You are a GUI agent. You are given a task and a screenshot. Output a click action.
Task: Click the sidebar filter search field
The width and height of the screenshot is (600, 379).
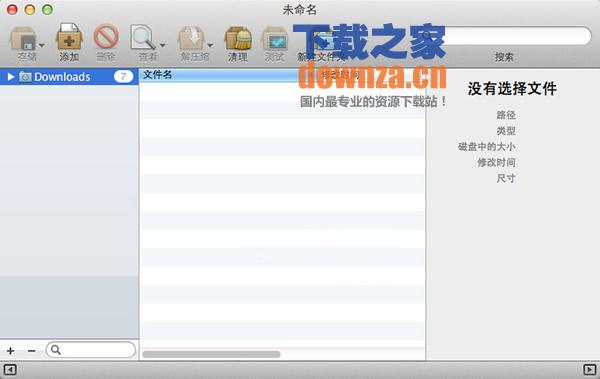coord(91,350)
